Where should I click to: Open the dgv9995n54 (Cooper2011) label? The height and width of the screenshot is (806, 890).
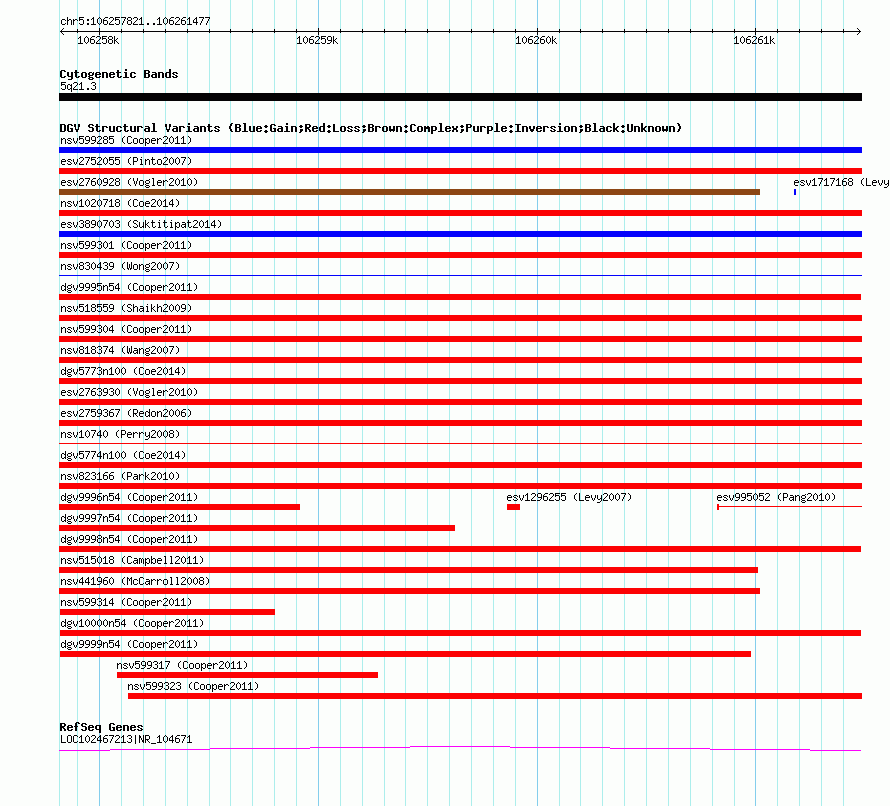[x=129, y=287]
